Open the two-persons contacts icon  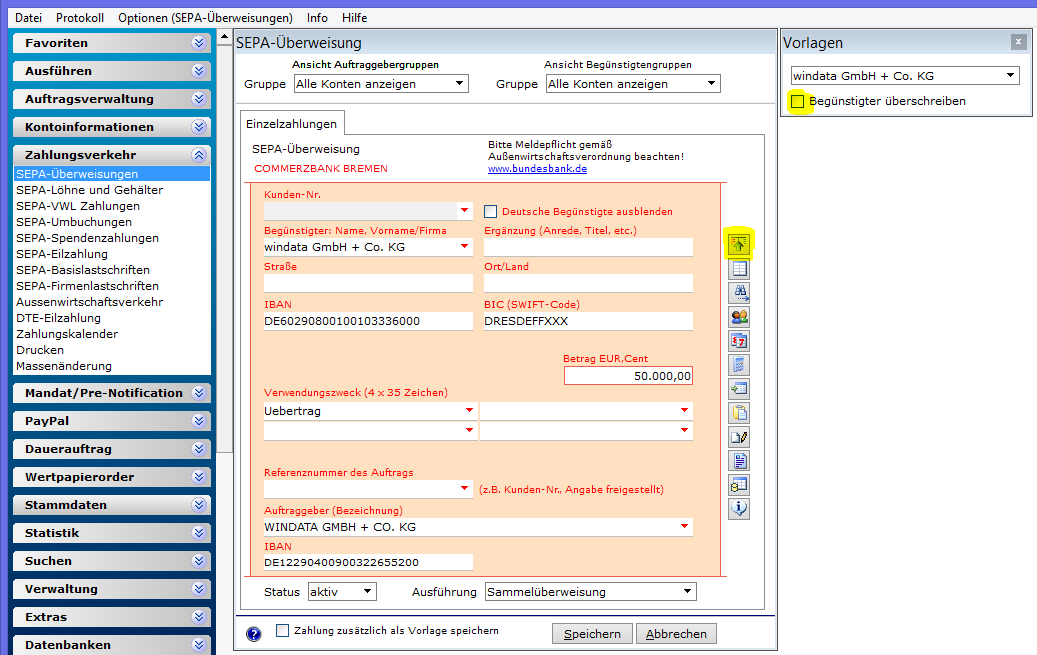click(x=739, y=317)
